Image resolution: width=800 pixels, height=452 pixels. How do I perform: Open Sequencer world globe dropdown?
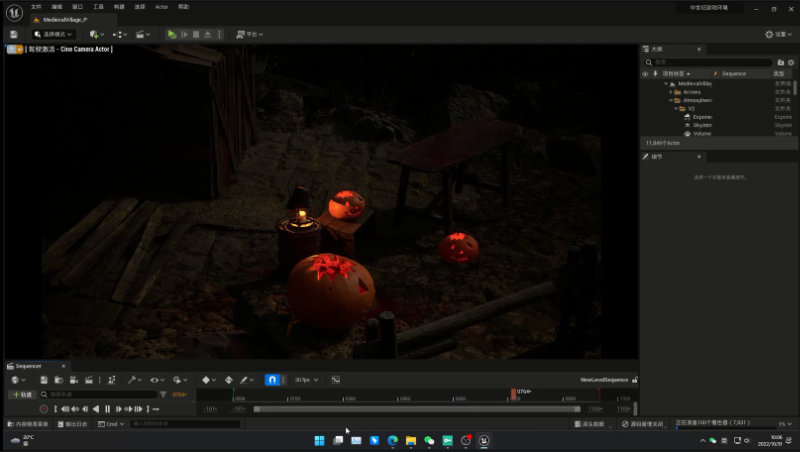(x=18, y=380)
